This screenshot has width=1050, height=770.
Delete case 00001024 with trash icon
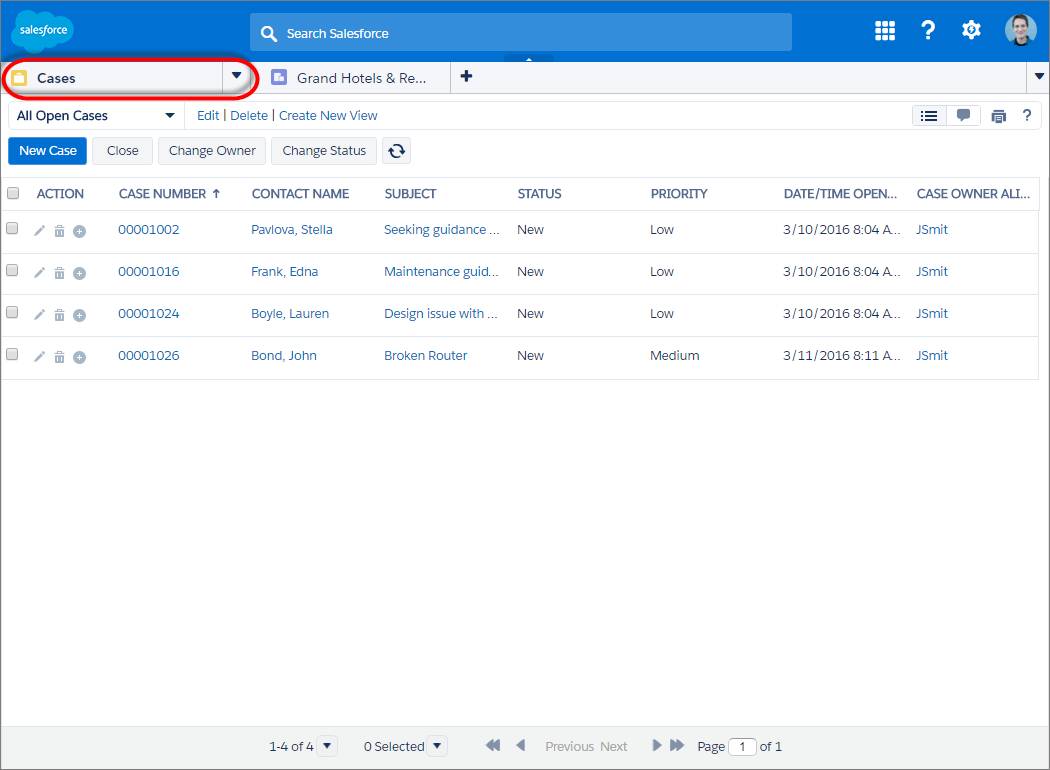(x=60, y=315)
